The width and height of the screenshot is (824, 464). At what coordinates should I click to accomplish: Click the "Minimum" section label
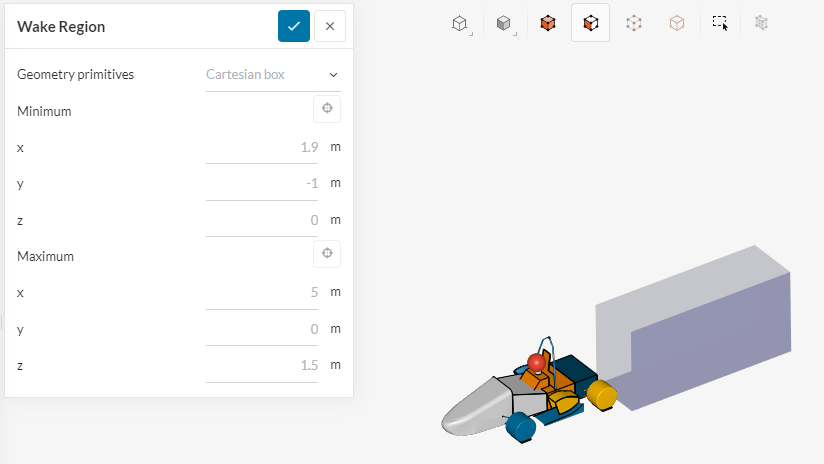[44, 111]
